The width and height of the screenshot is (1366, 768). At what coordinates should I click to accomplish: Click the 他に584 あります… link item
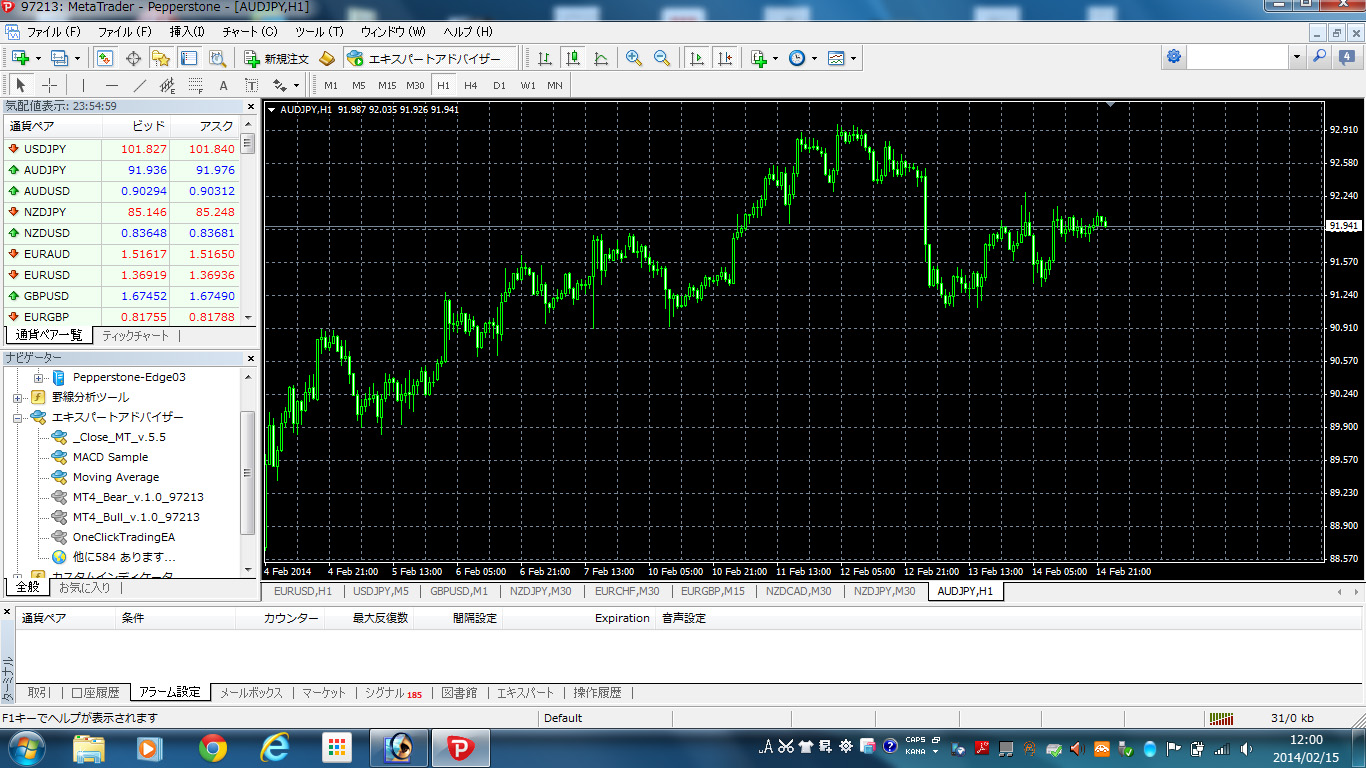tap(124, 557)
